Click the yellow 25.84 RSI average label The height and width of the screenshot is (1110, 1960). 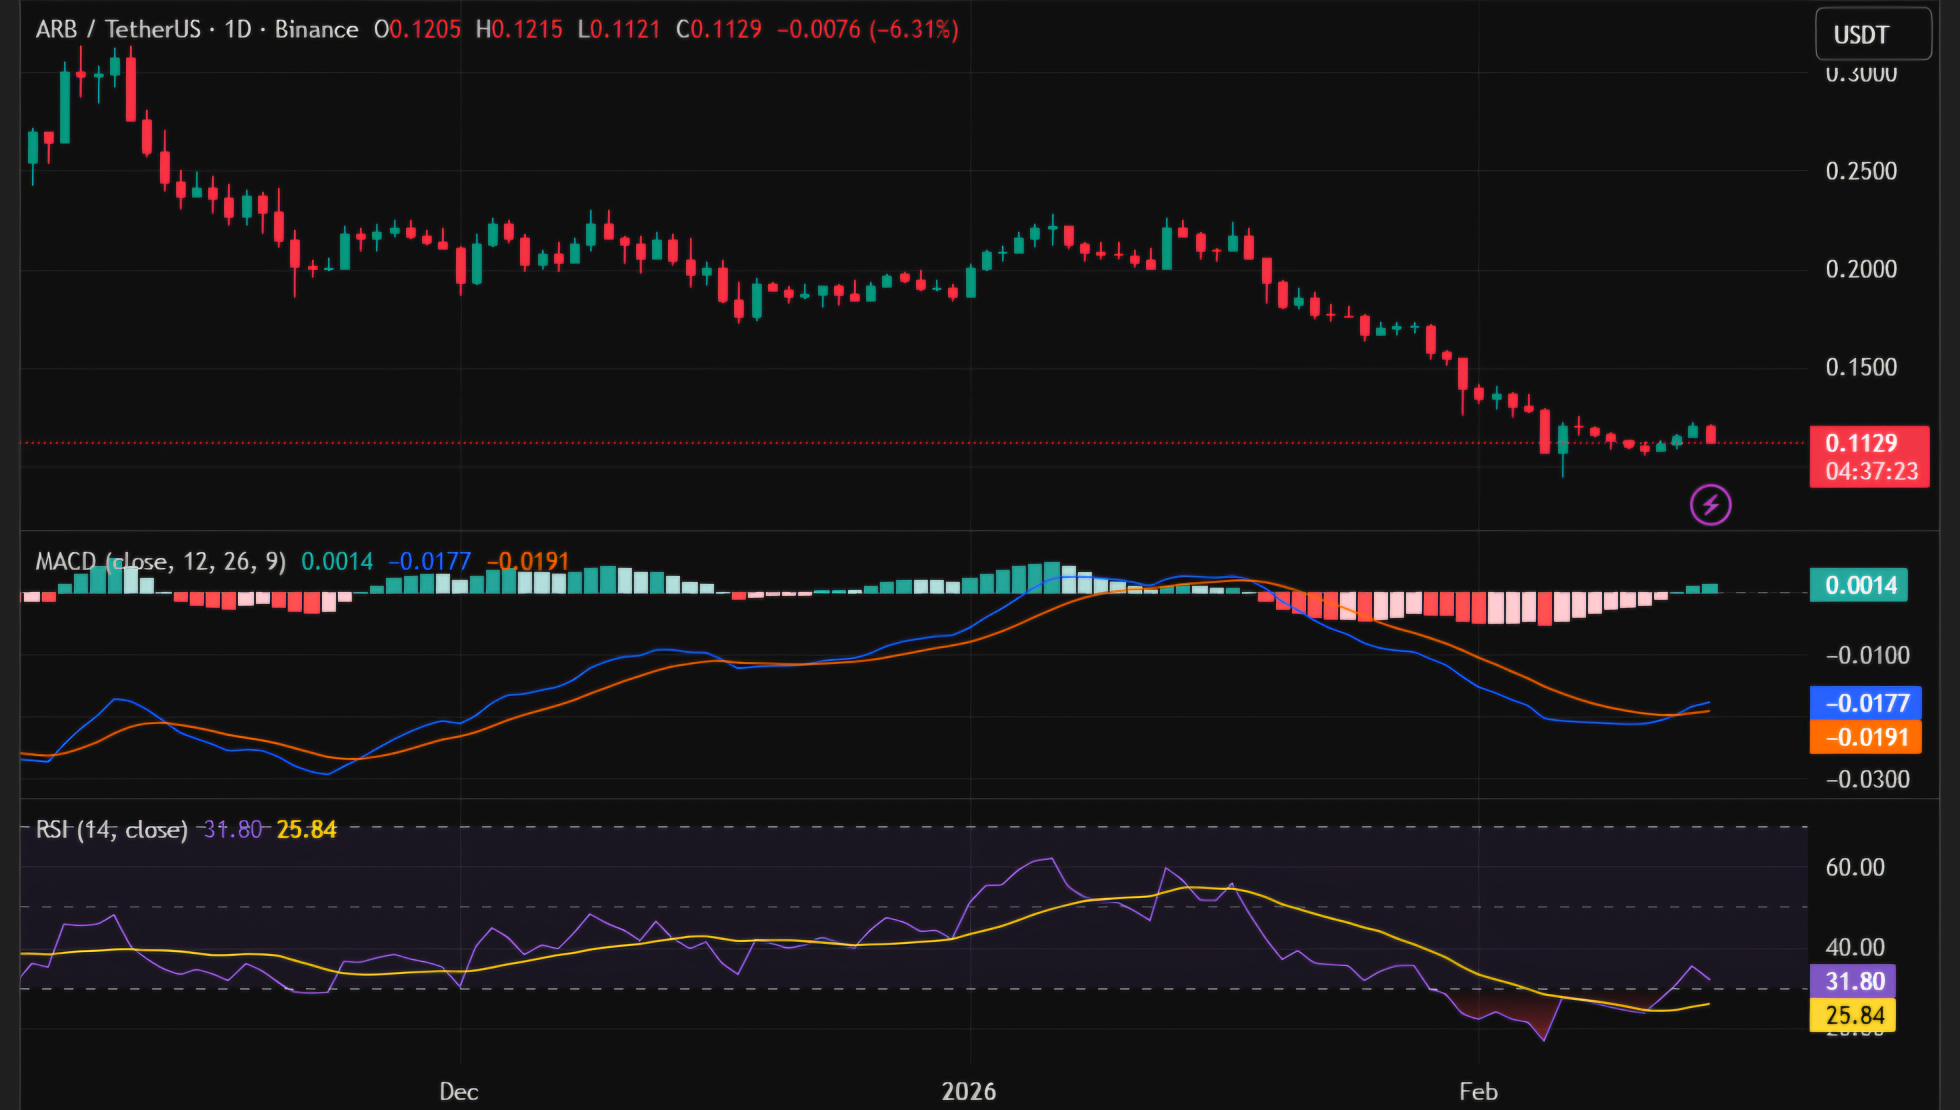point(1853,1016)
